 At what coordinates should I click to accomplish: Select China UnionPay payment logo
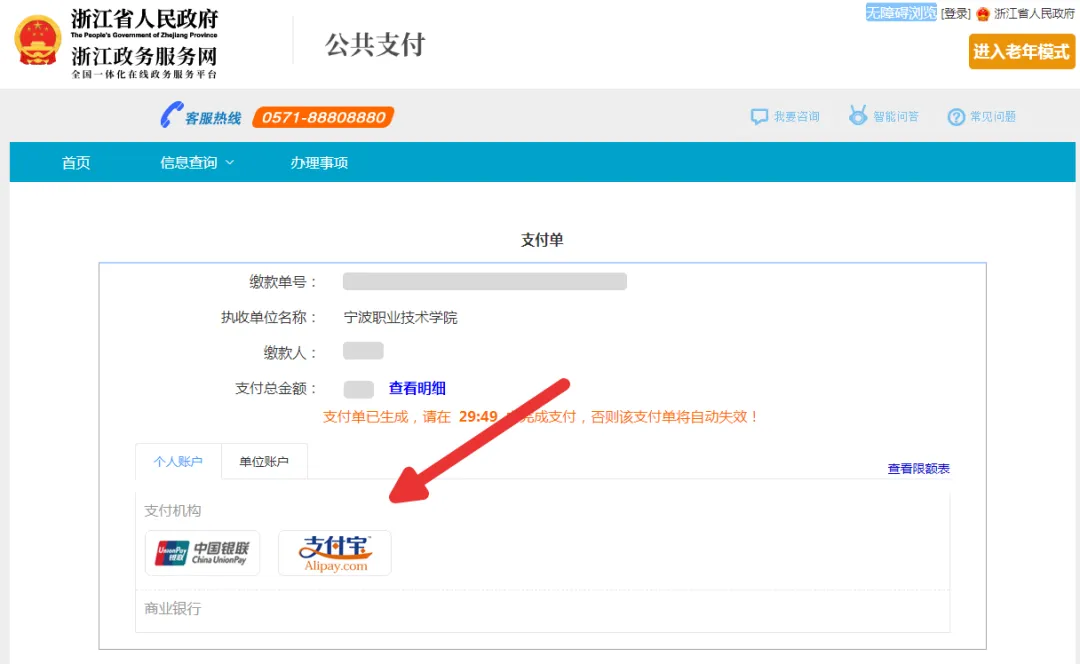coord(202,553)
